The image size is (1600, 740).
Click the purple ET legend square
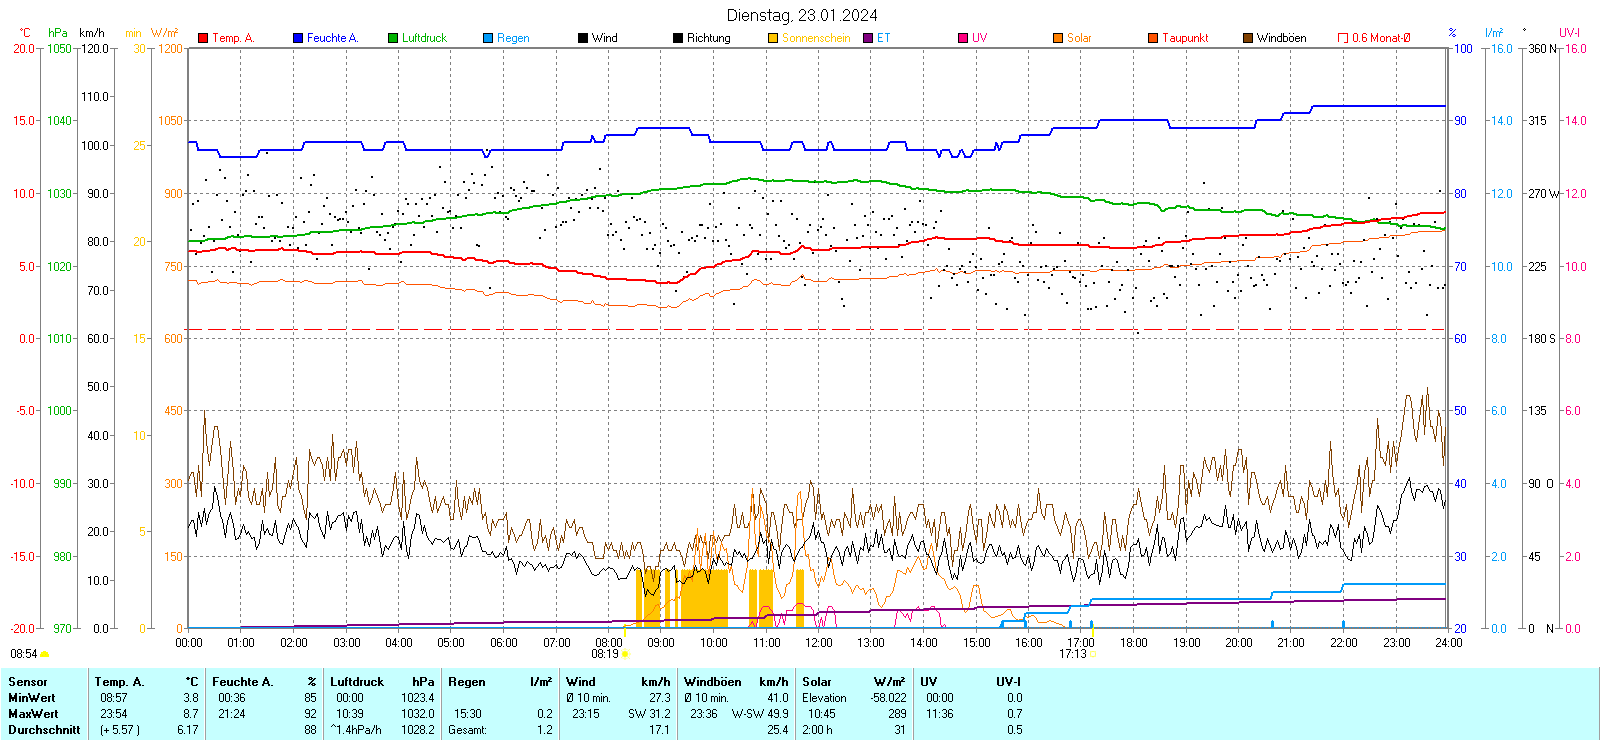(868, 38)
